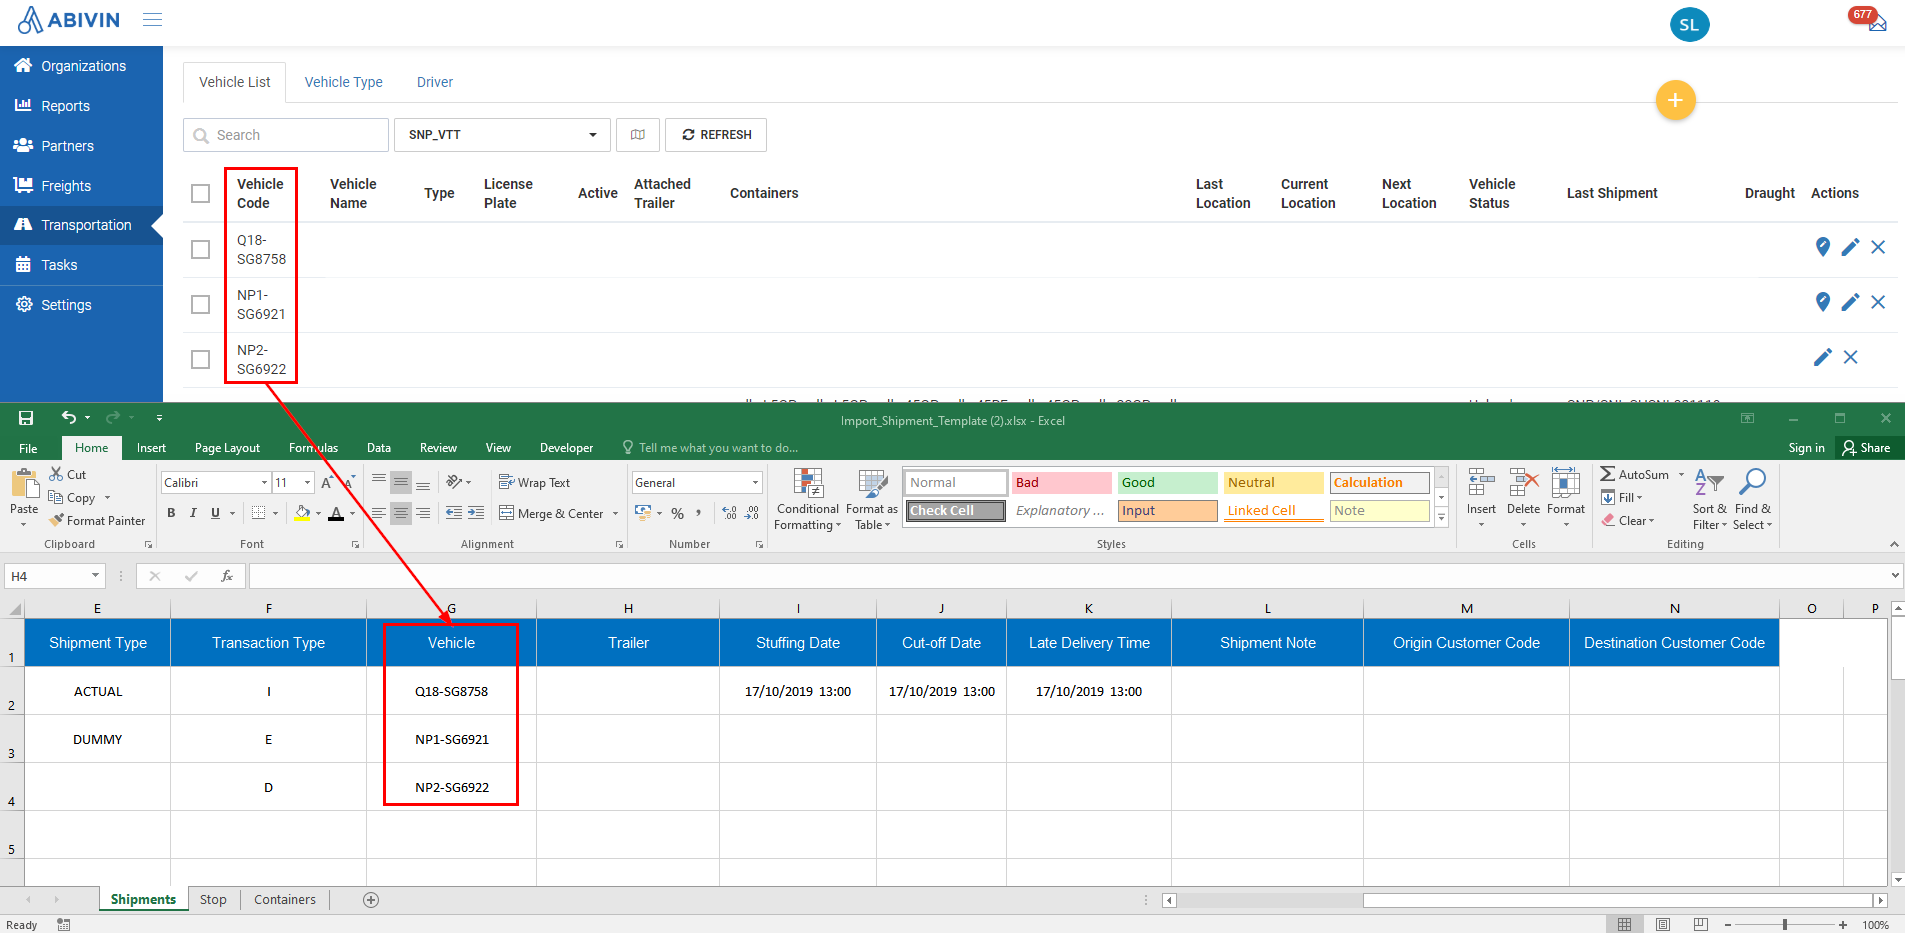
Task: Switch to Page Layout view in status bar
Action: click(x=1663, y=924)
